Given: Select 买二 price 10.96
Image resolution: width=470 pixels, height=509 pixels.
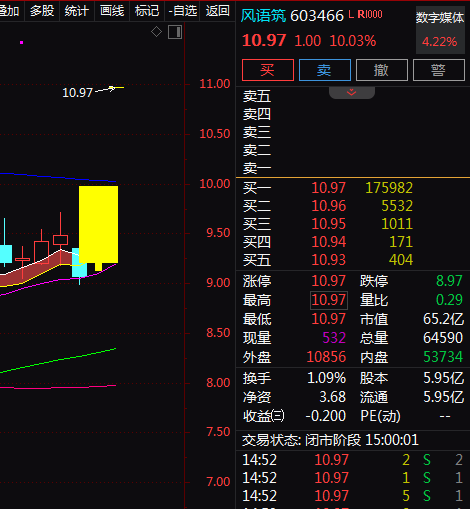Looking at the screenshot, I should (329, 206).
